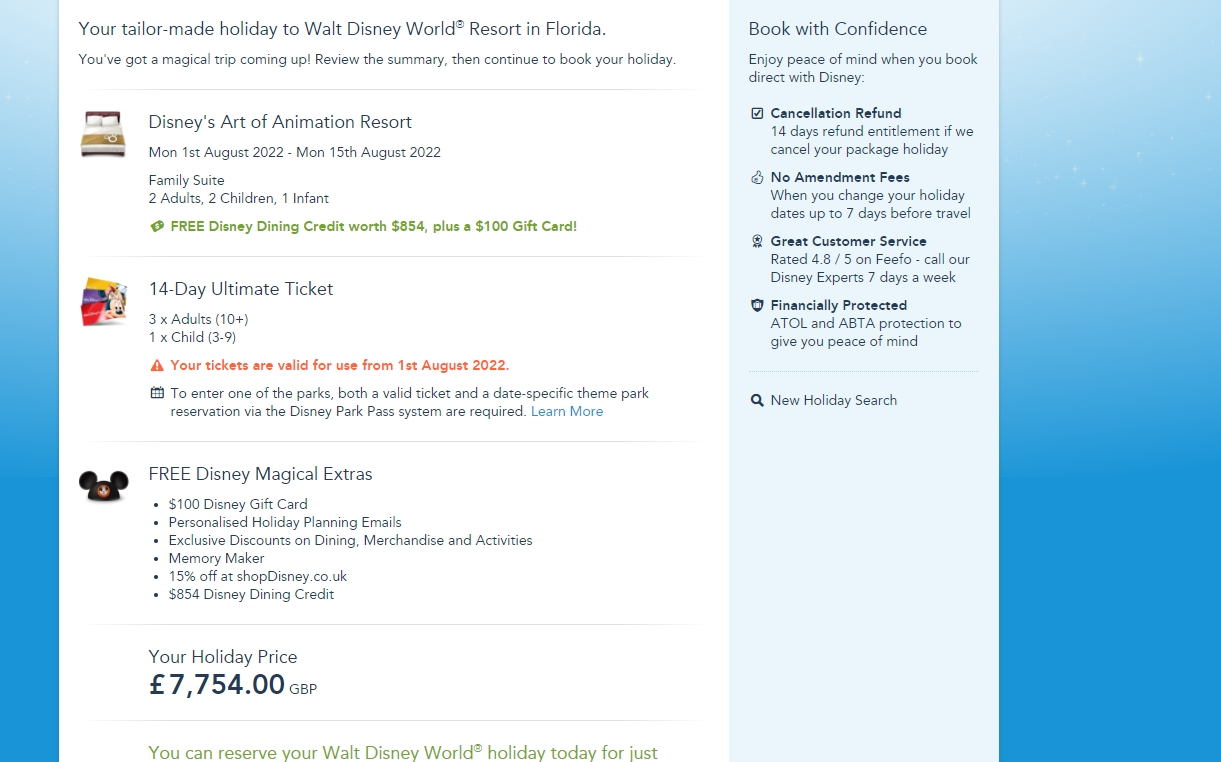
Task: Click the 3 x Adults (10+) line
Action: [198, 319]
